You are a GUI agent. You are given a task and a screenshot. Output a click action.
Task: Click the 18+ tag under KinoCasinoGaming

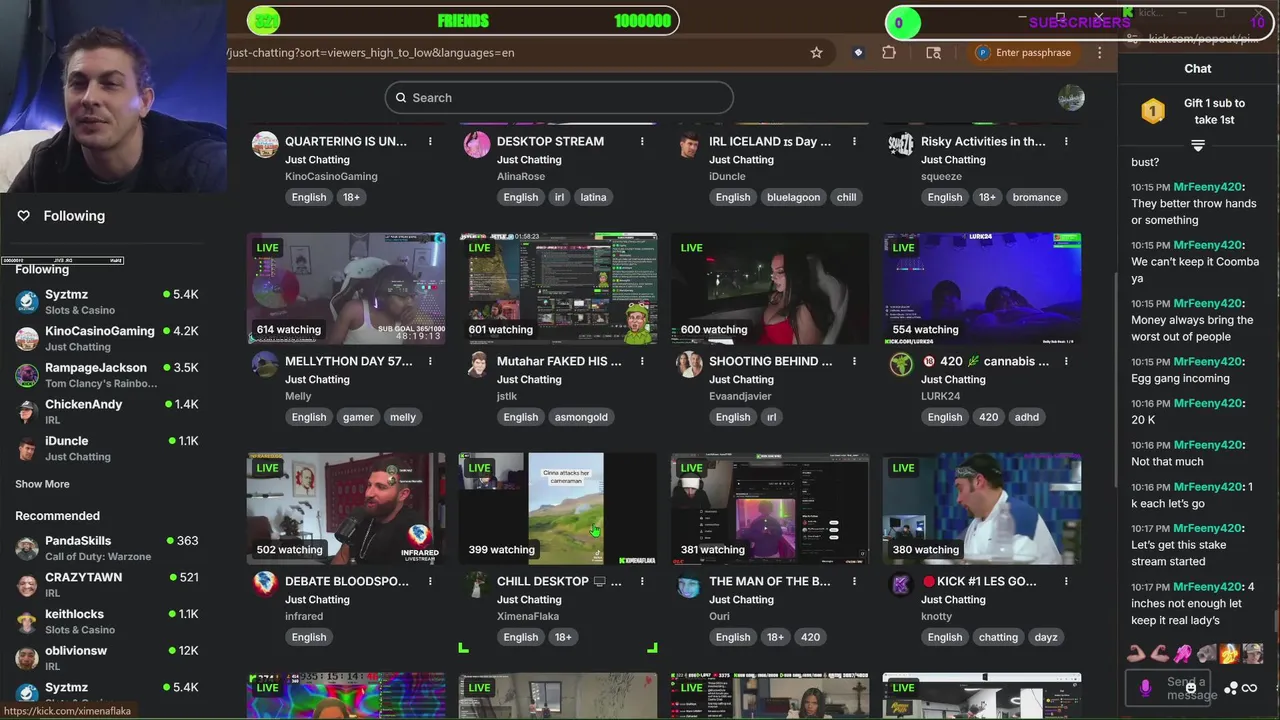point(351,197)
